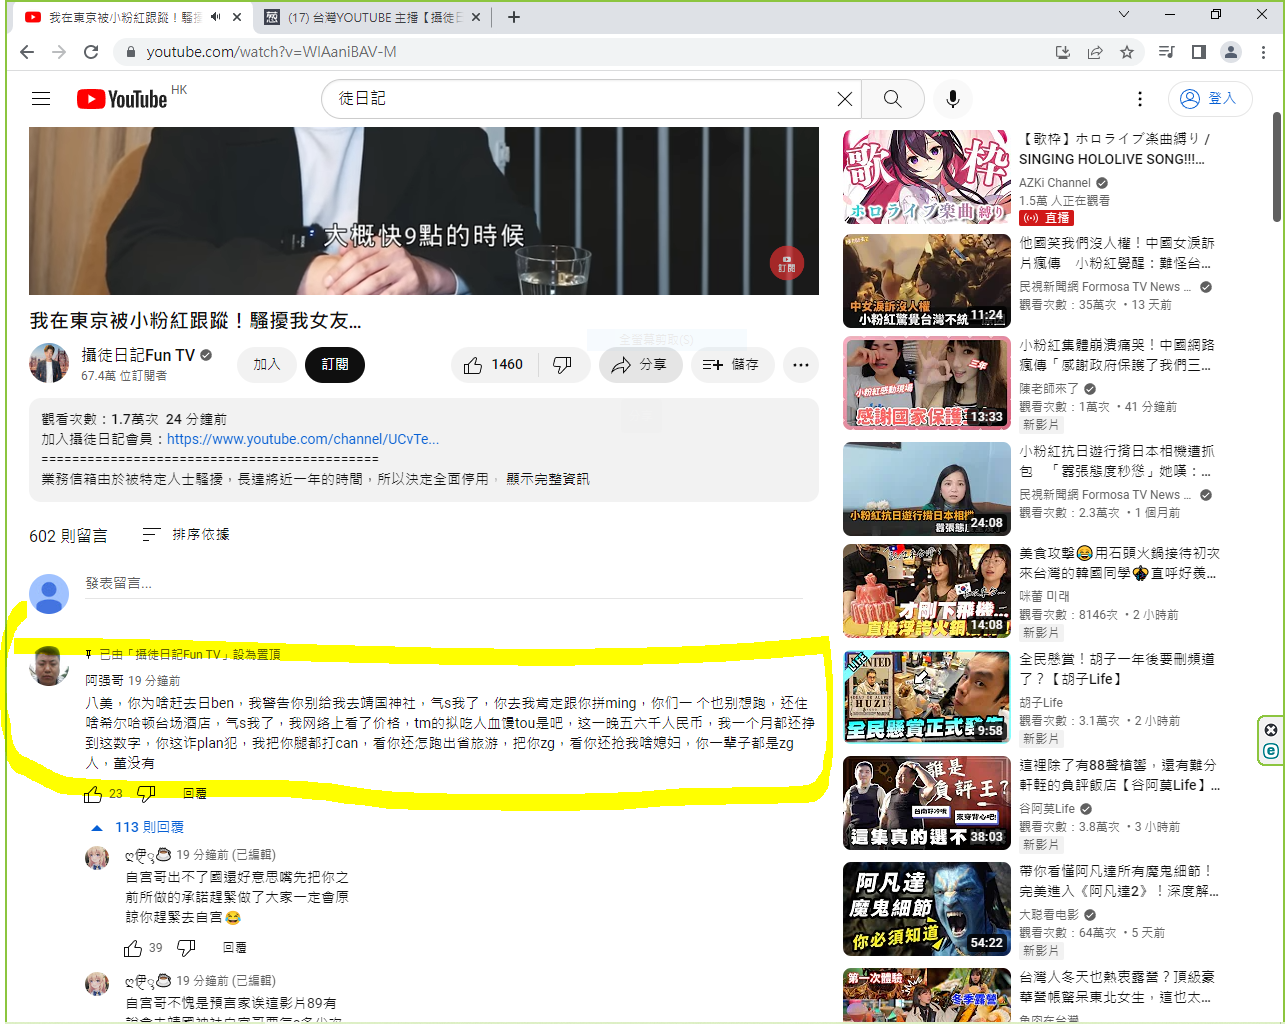Go to YouTube home via the logo
The image size is (1285, 1024).
(x=122, y=99)
